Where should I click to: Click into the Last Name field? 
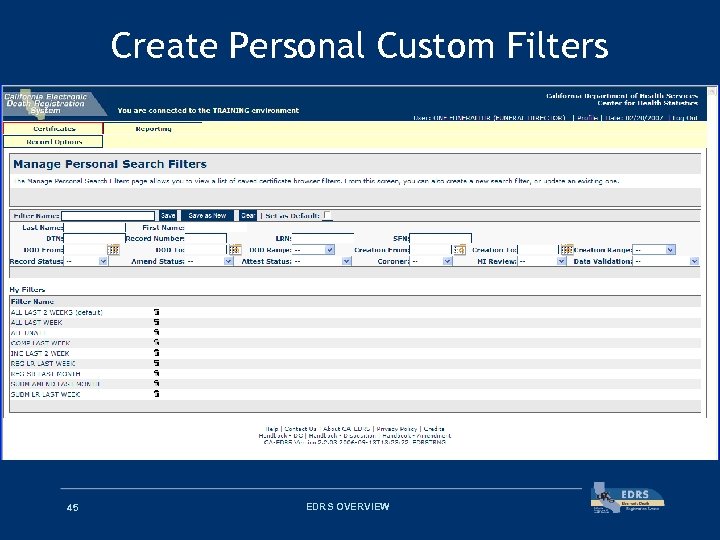click(94, 227)
